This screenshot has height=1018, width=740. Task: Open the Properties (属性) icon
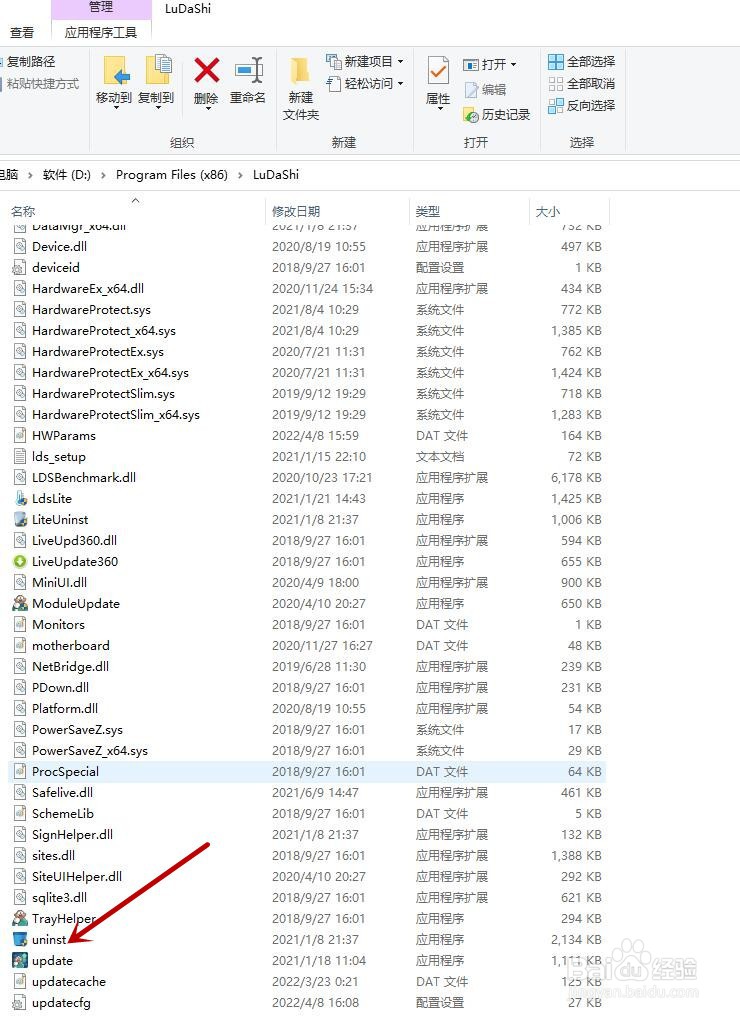pos(438,71)
